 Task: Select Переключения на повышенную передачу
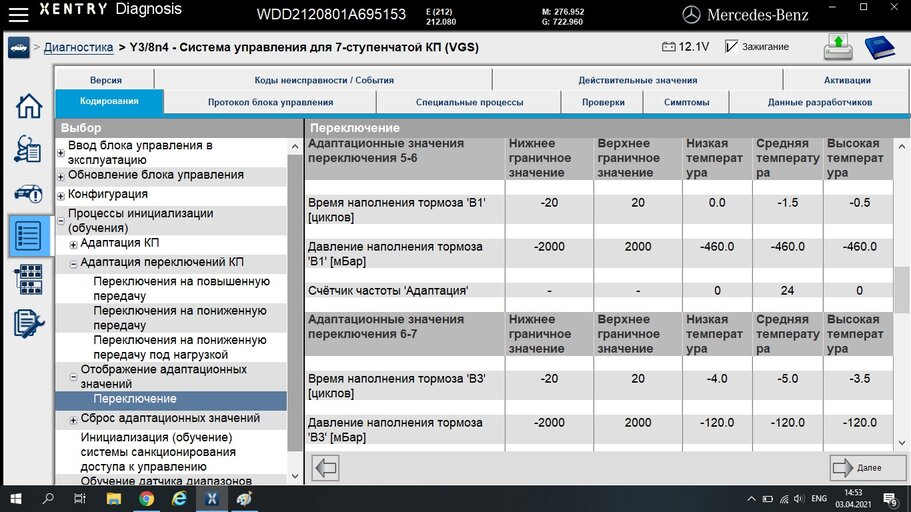[181, 288]
